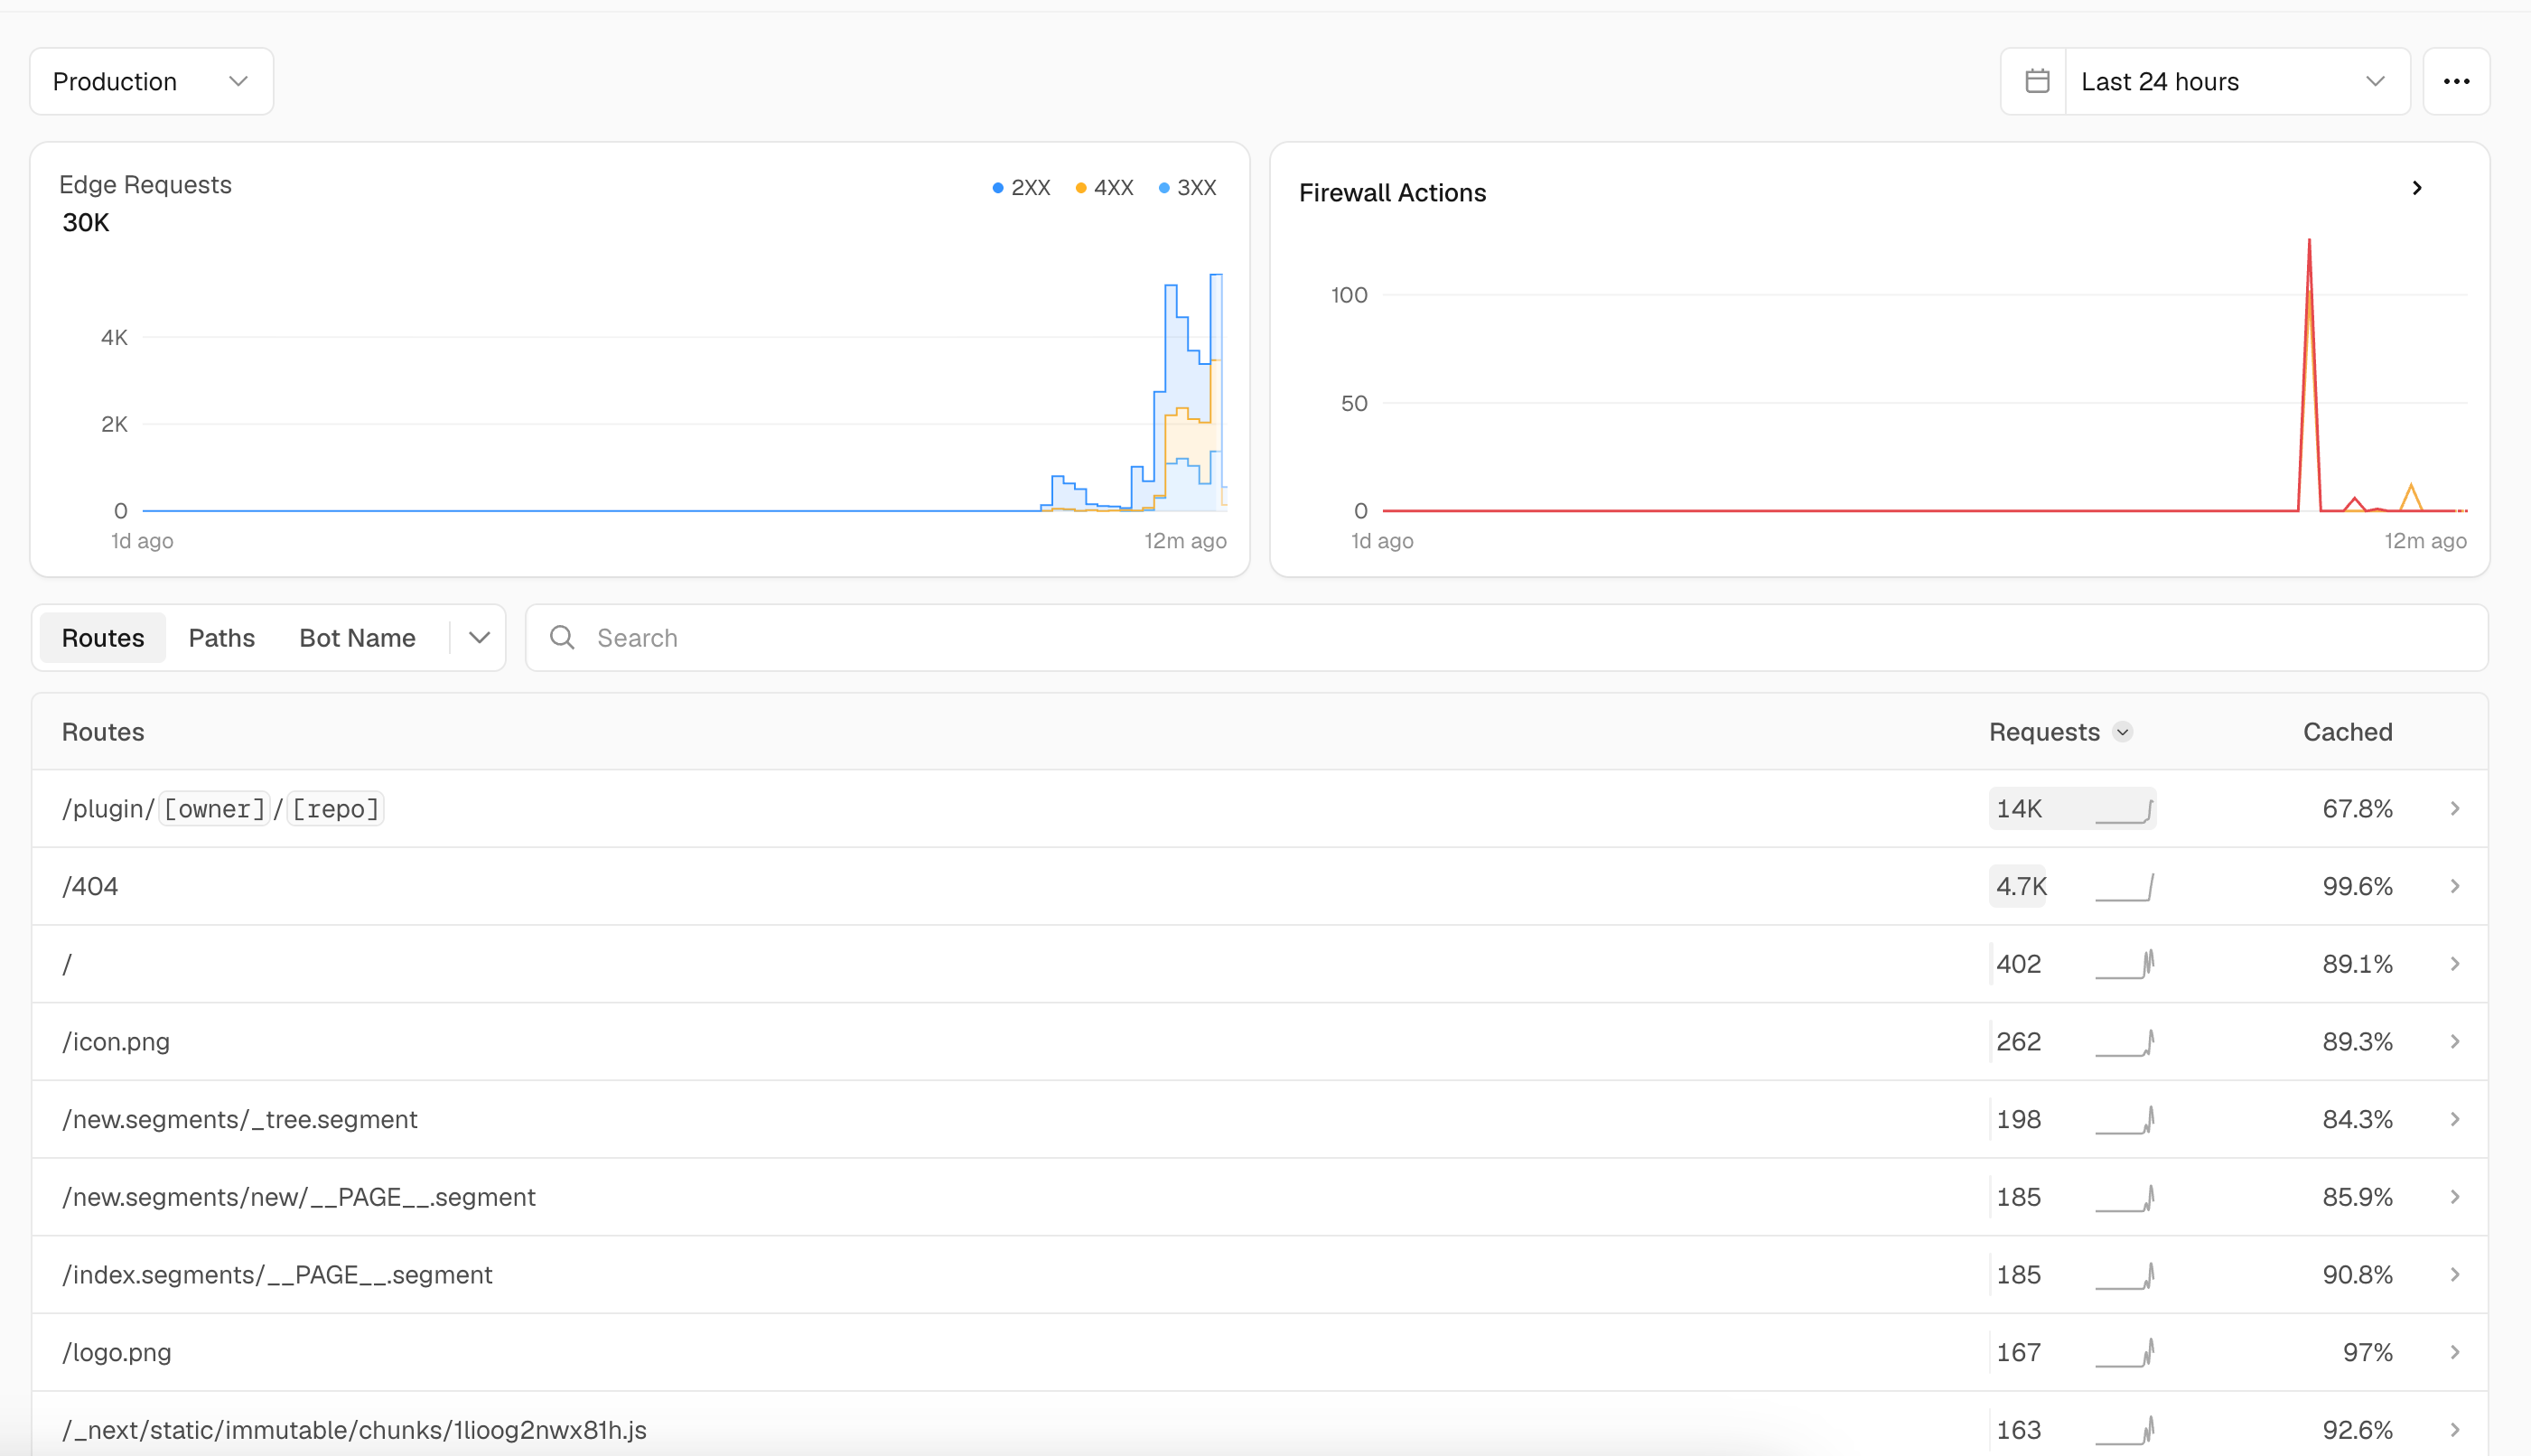Click the 99.6% cached value
This screenshot has width=2531, height=1456.
pyautogui.click(x=2357, y=887)
